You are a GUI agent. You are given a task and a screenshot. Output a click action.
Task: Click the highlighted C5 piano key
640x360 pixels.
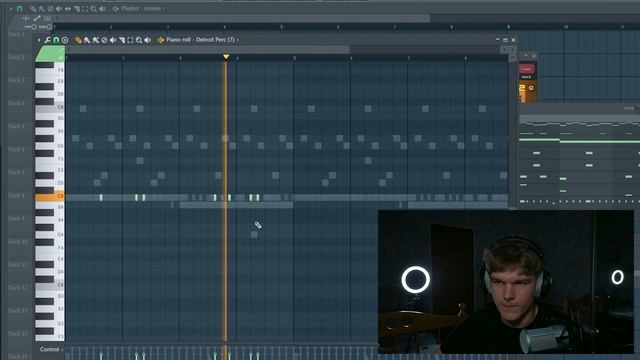[x=50, y=197]
